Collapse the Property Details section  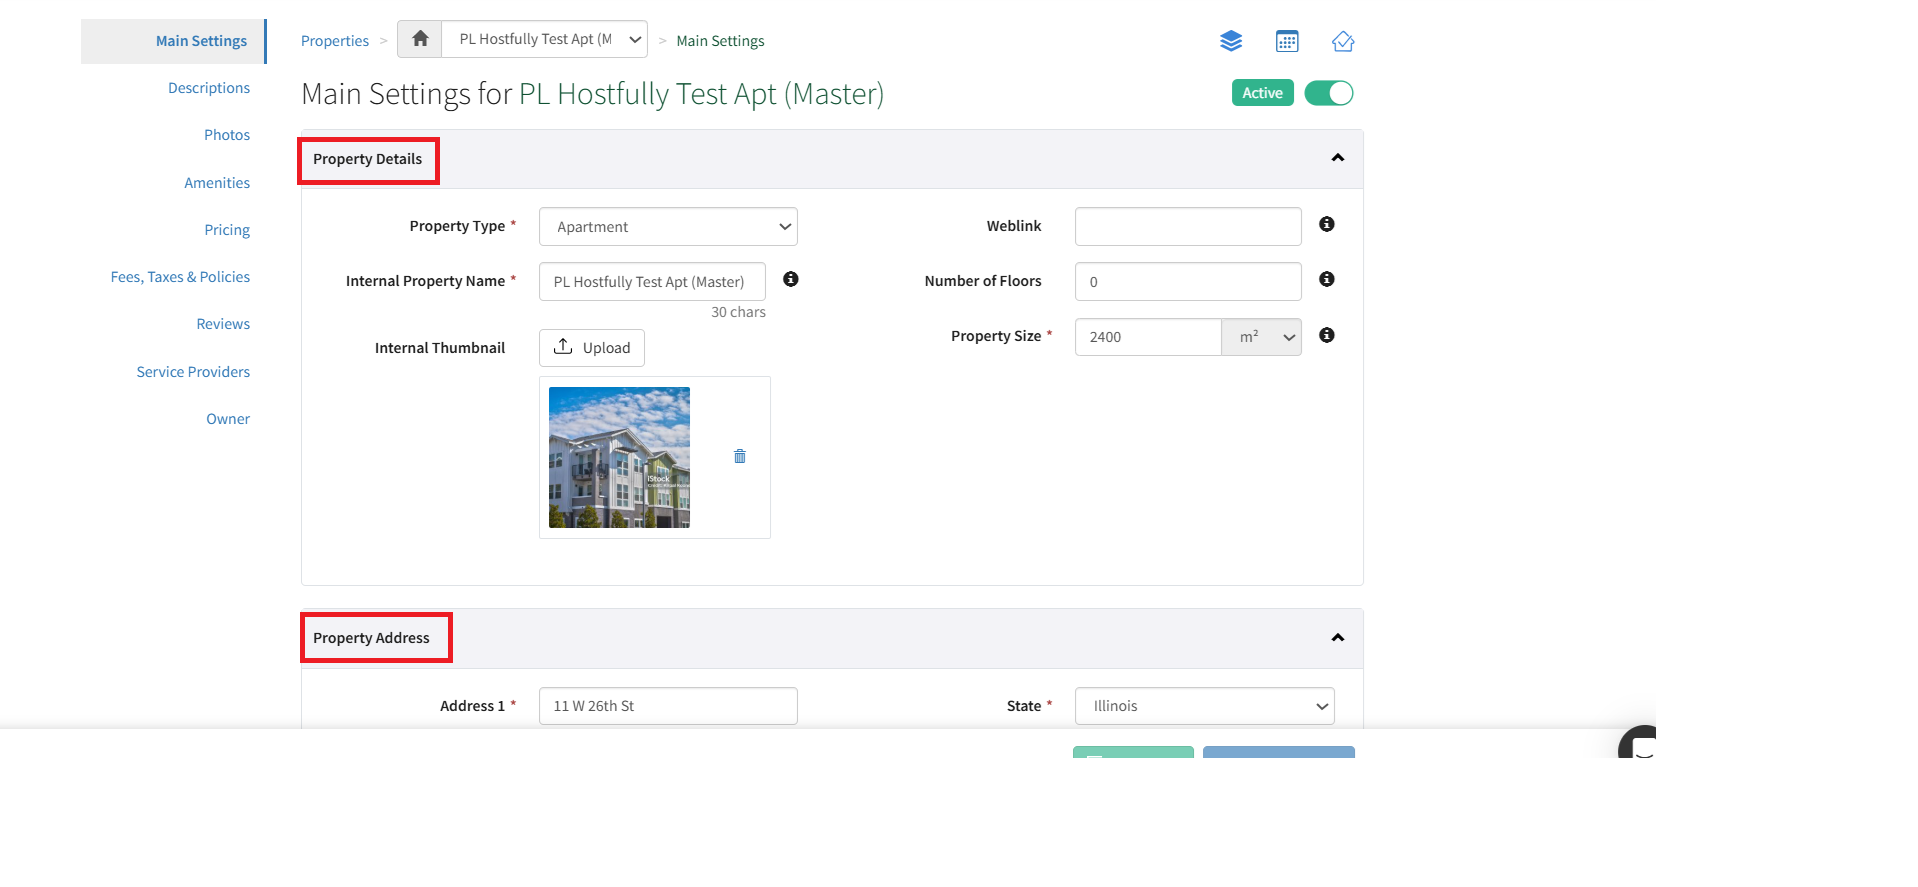[x=1337, y=158]
